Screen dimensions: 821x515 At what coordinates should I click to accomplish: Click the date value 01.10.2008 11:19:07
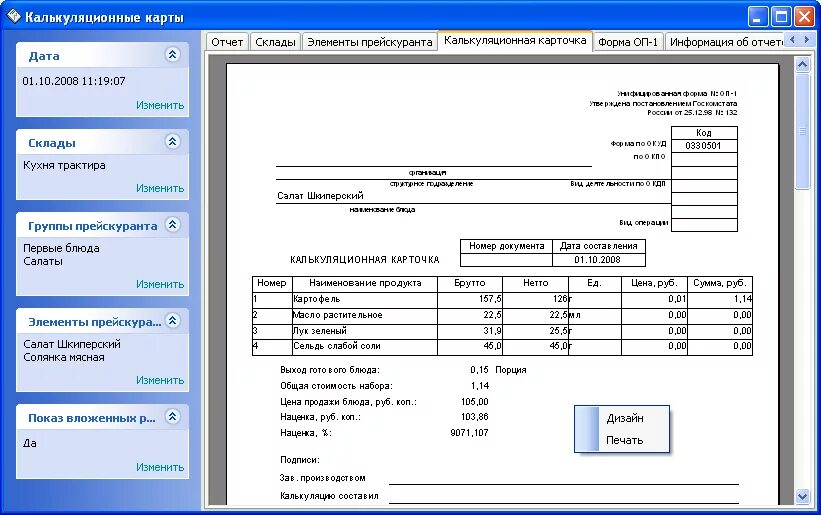pyautogui.click(x=74, y=81)
